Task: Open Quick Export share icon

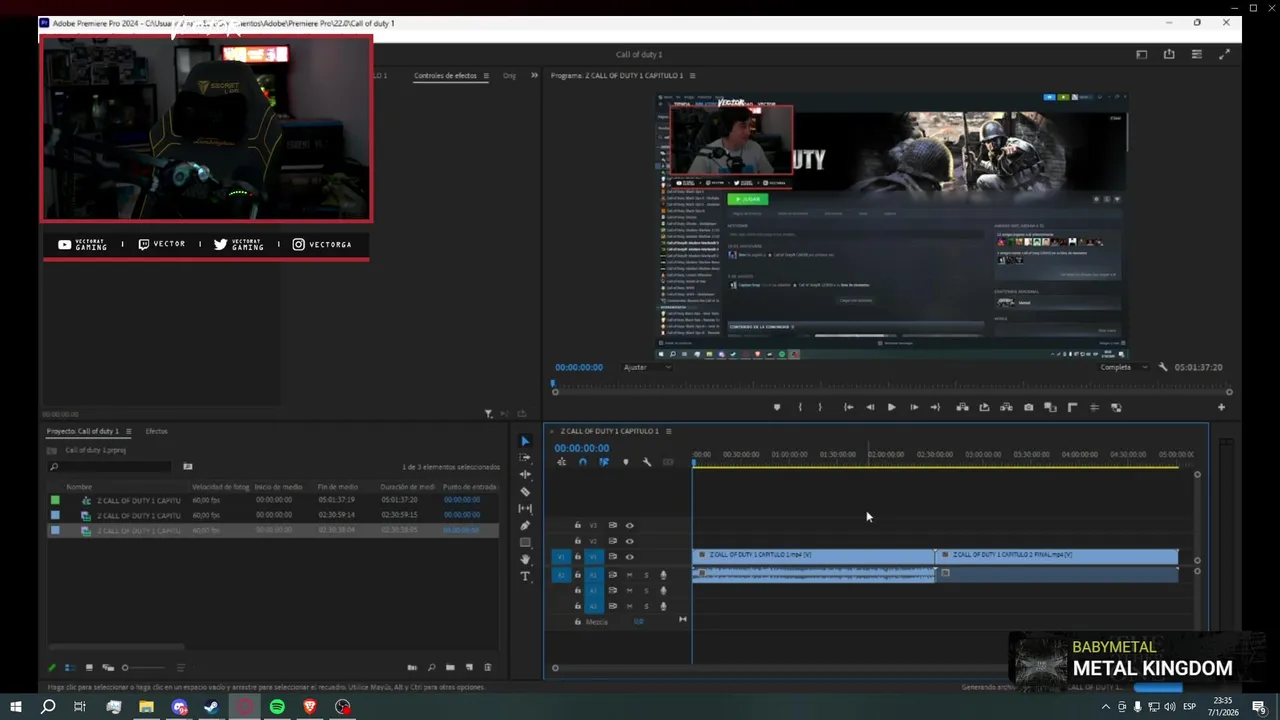Action: click(x=1169, y=54)
